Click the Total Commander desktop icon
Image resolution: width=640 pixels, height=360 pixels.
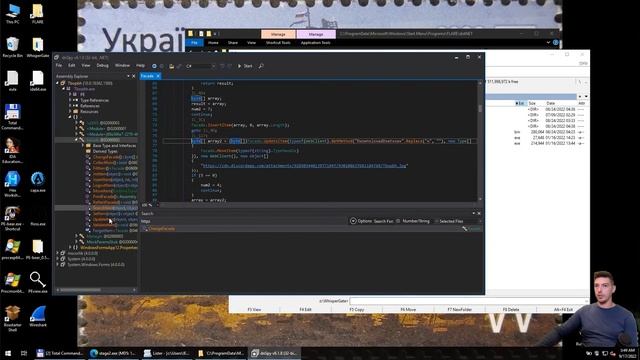coord(13,116)
